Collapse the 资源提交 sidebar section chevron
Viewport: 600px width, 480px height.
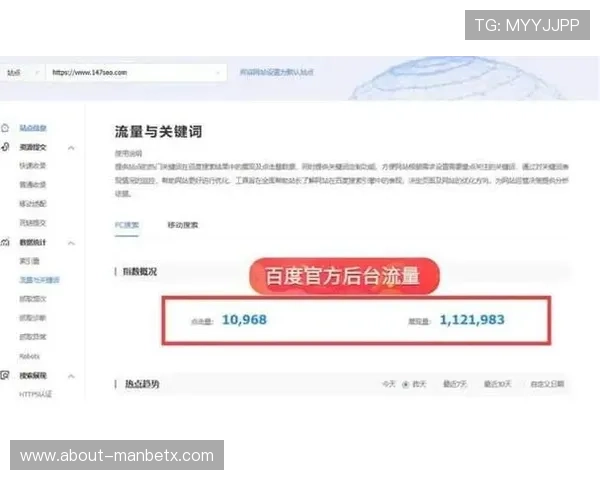pyautogui.click(x=71, y=147)
